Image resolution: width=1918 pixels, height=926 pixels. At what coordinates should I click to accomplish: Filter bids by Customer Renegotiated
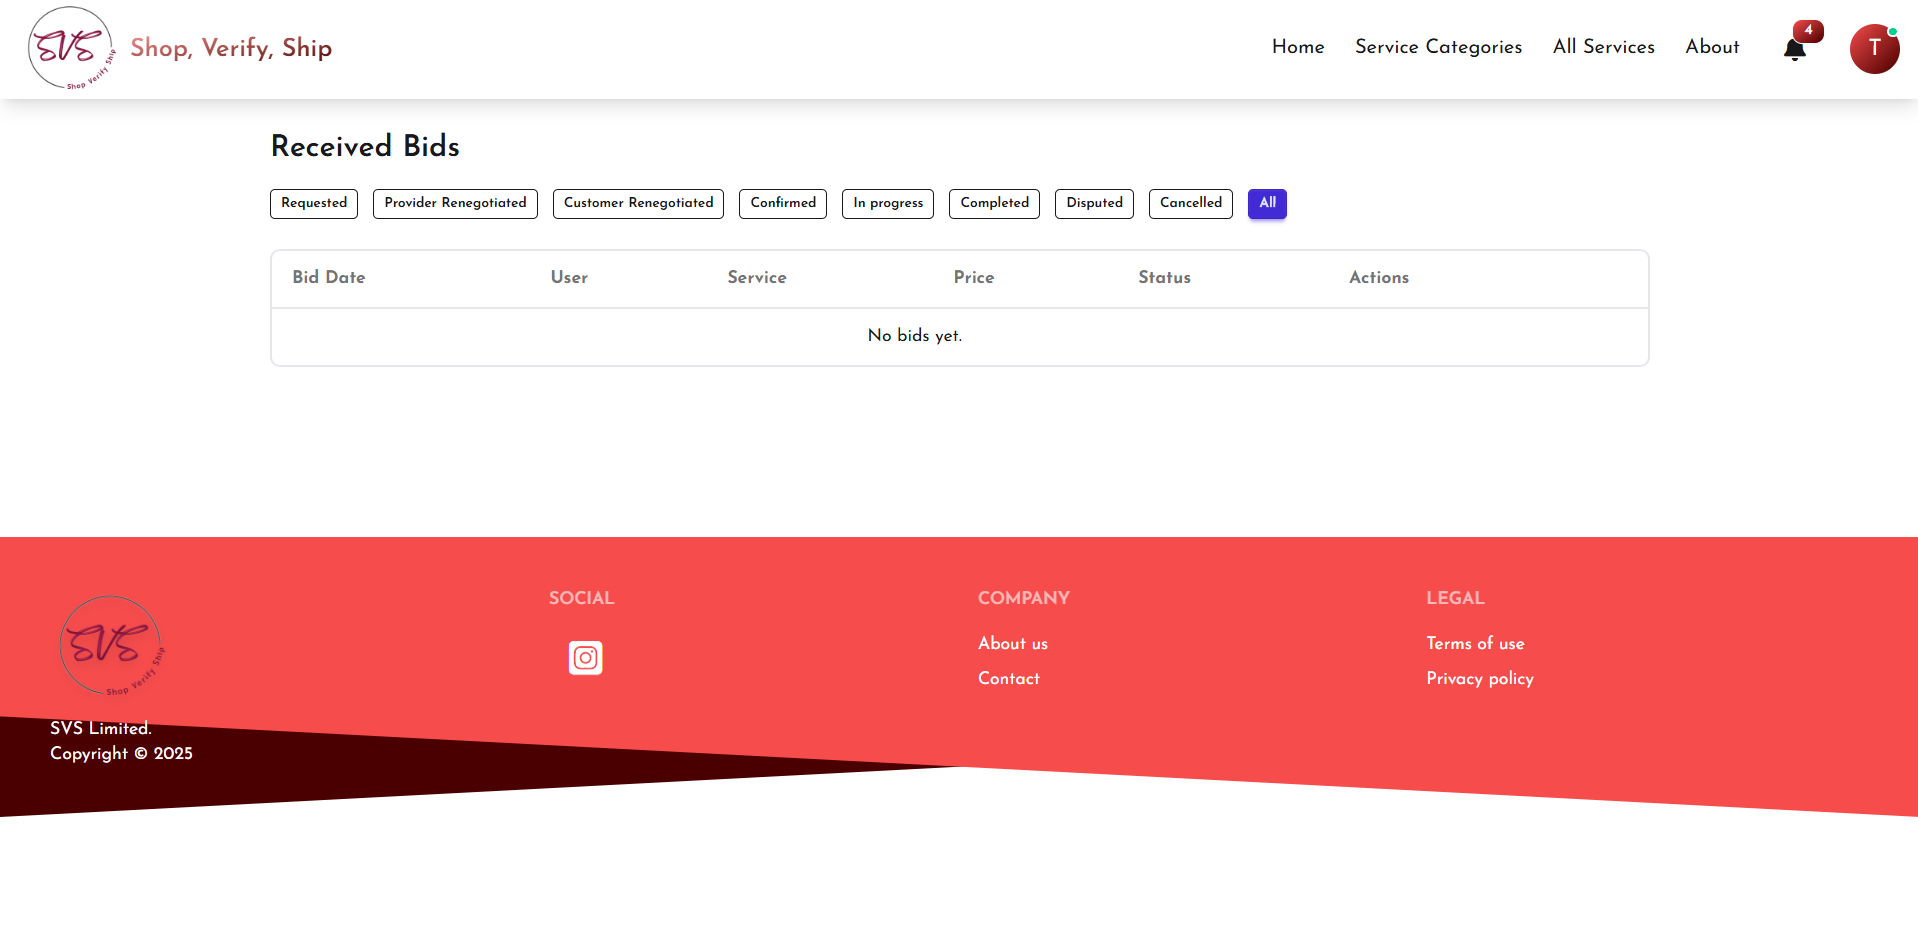click(638, 203)
